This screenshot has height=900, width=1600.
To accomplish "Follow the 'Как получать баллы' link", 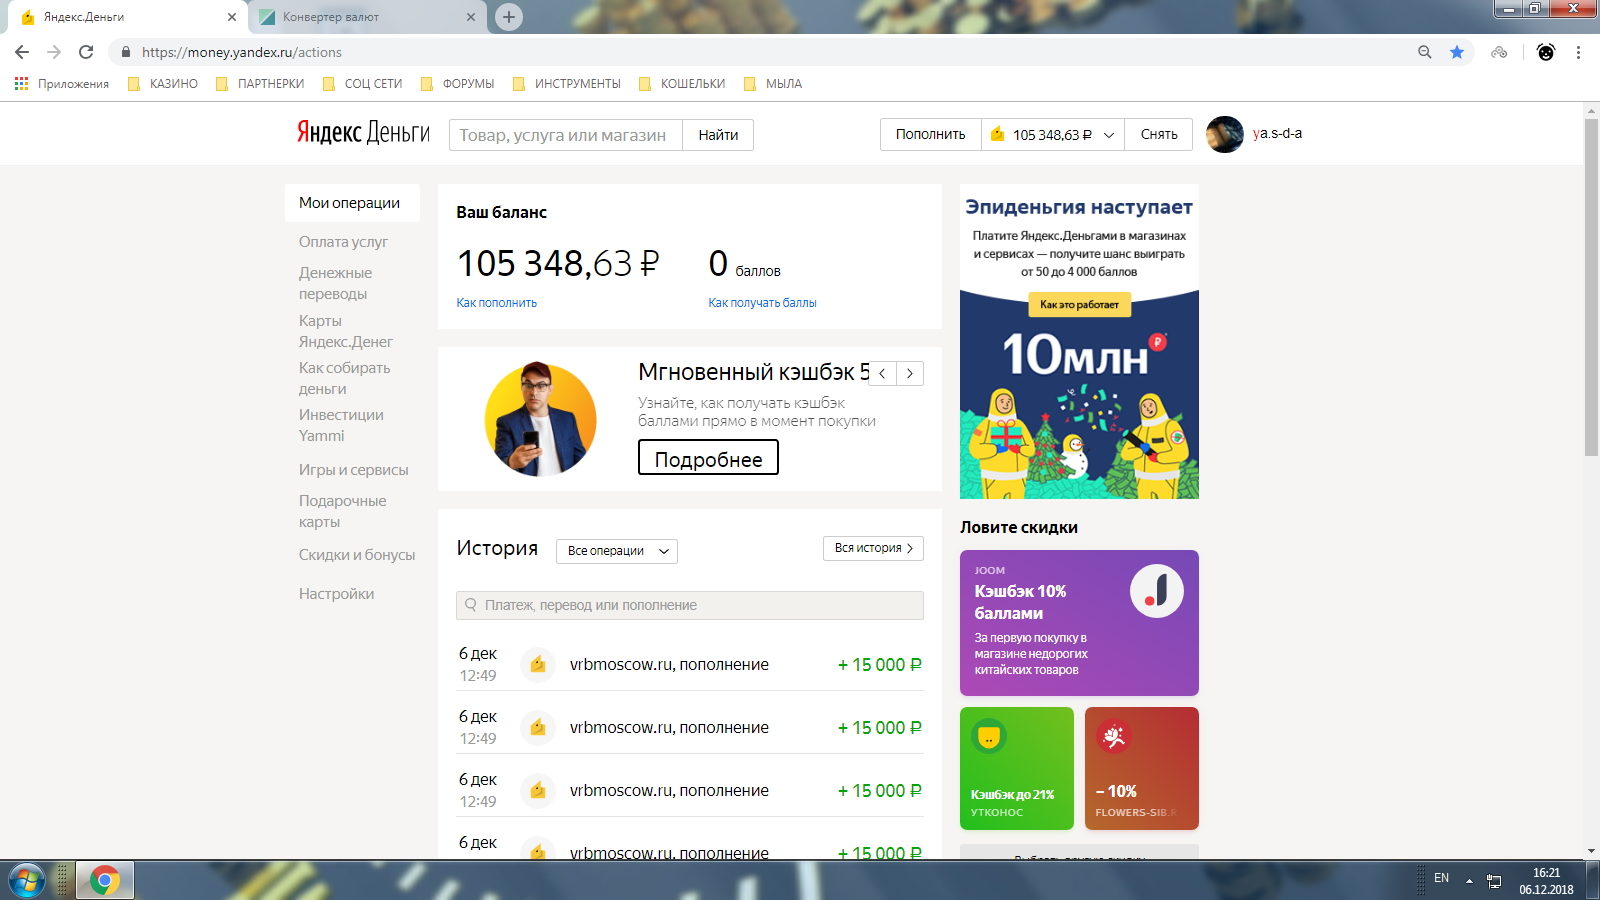I will (762, 303).
